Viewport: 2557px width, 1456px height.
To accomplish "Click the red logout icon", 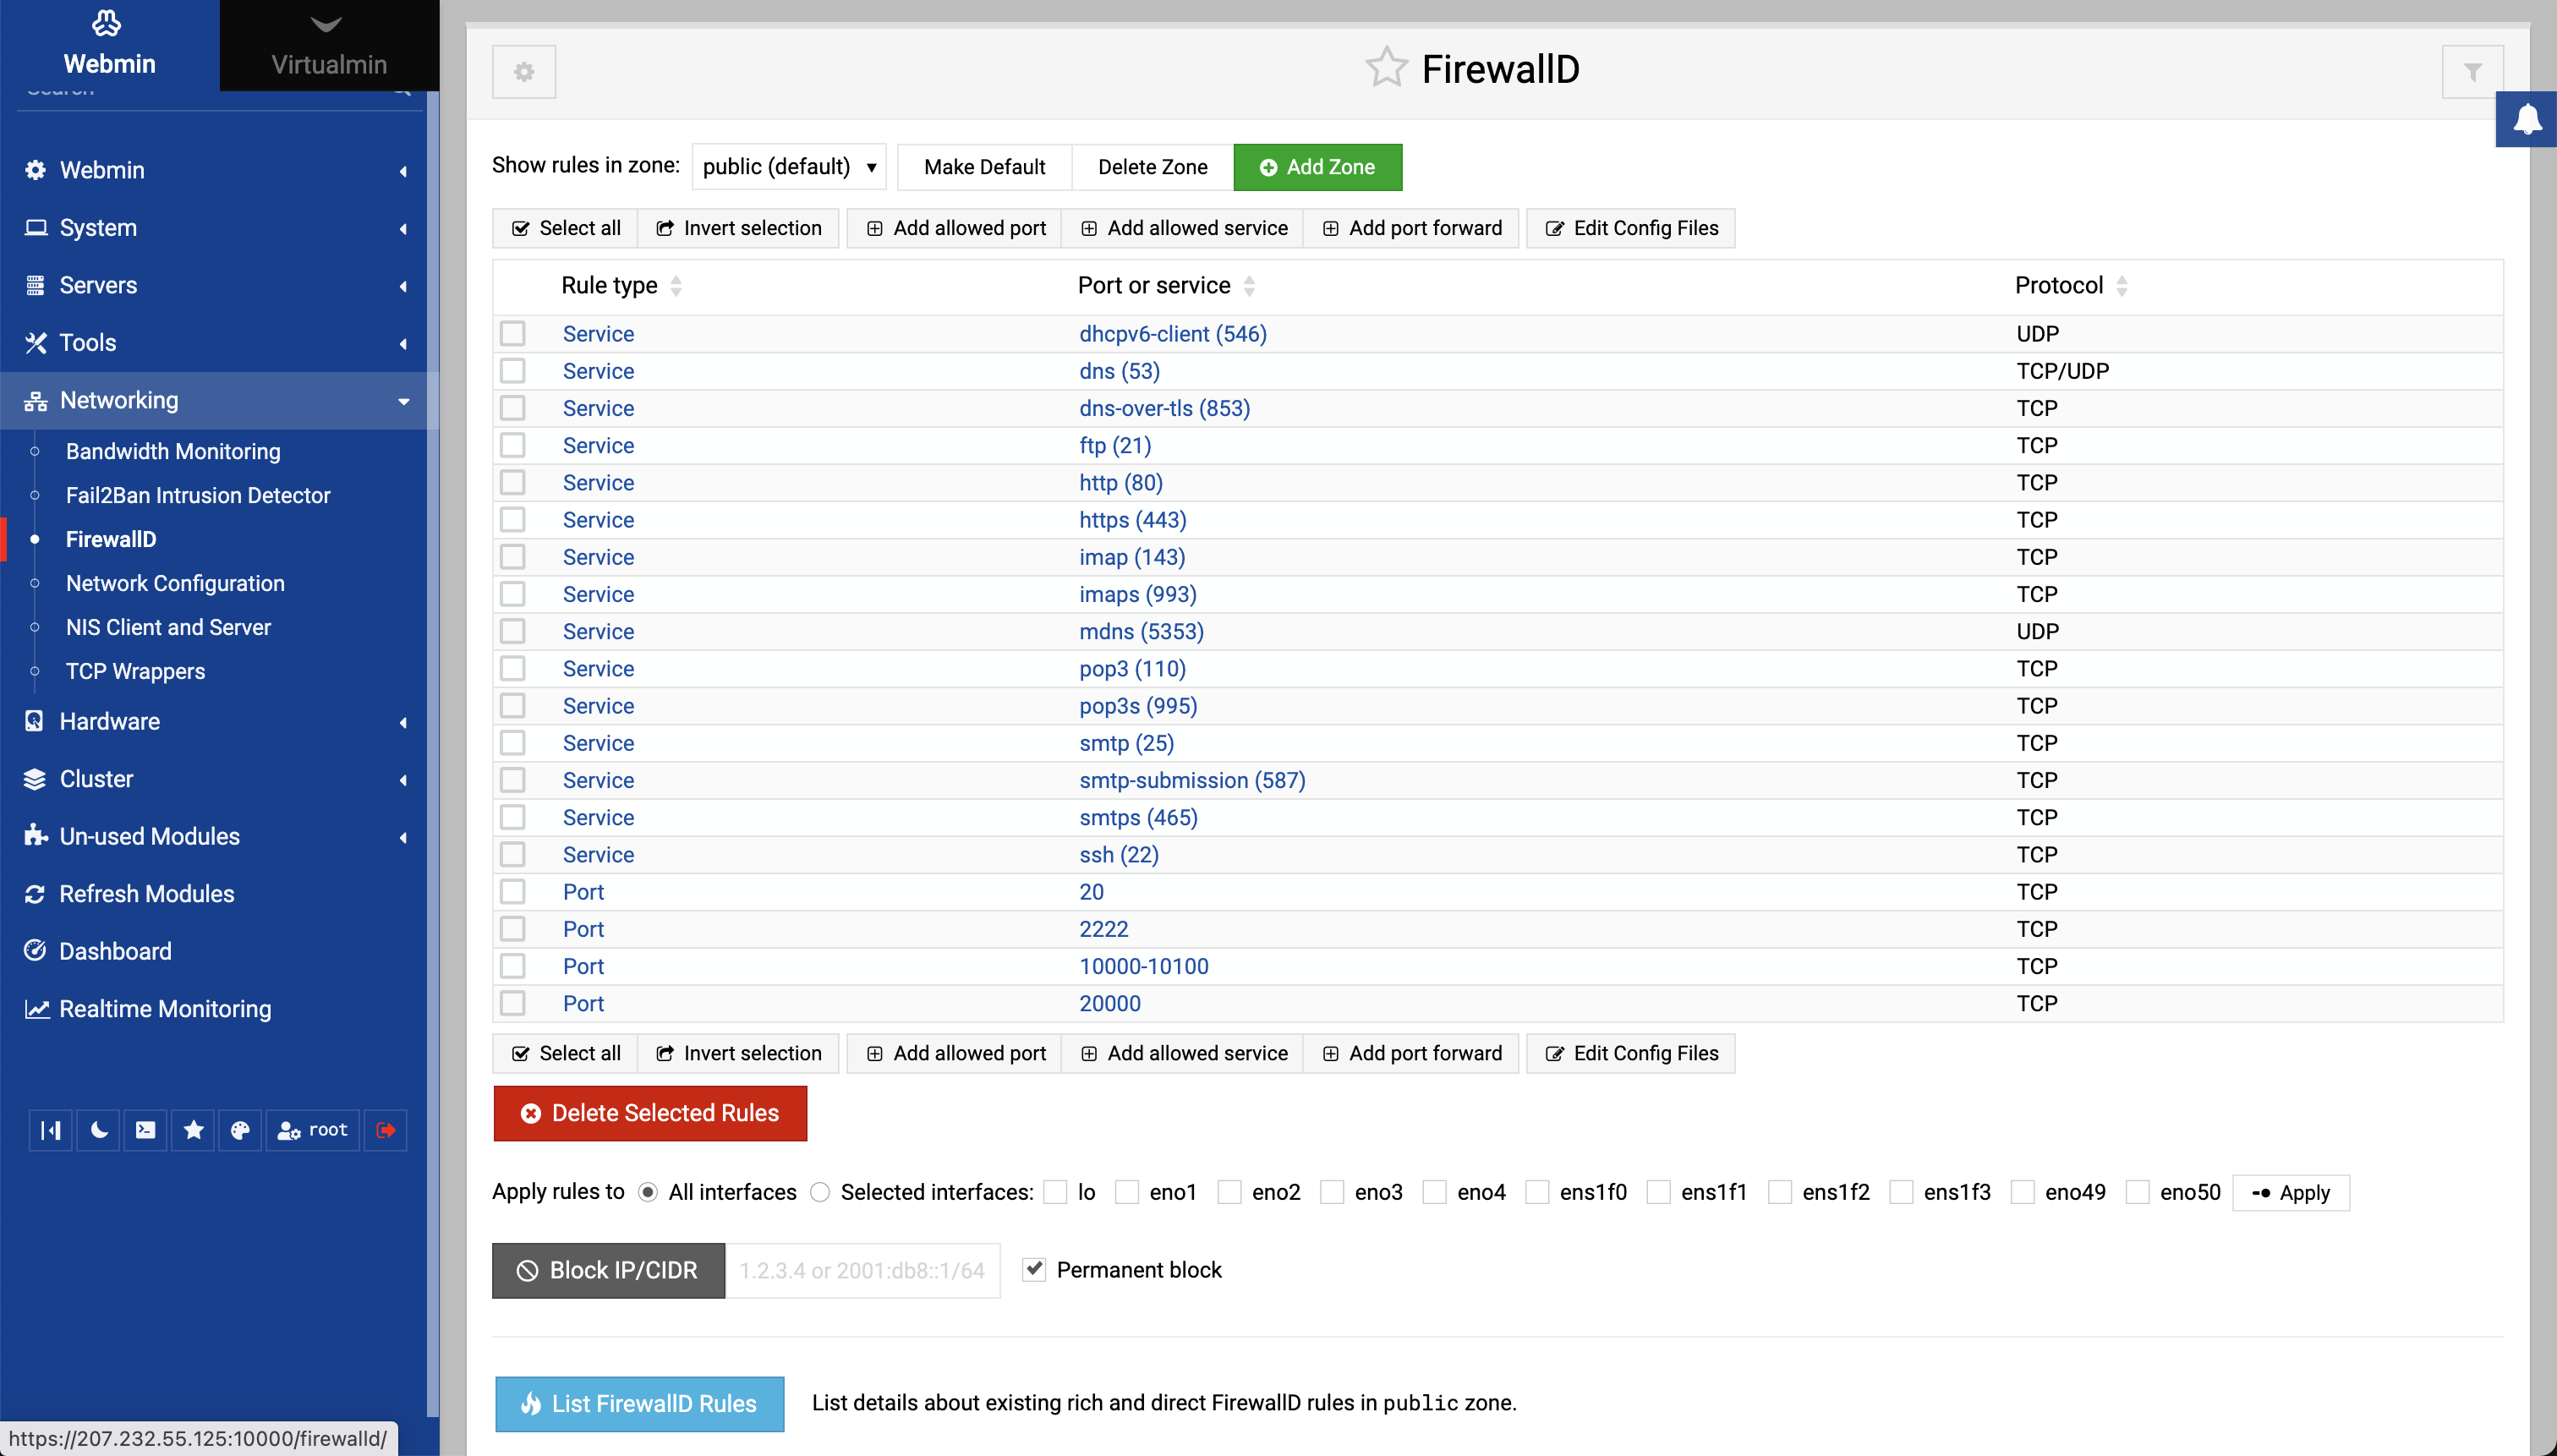I will (x=386, y=1130).
